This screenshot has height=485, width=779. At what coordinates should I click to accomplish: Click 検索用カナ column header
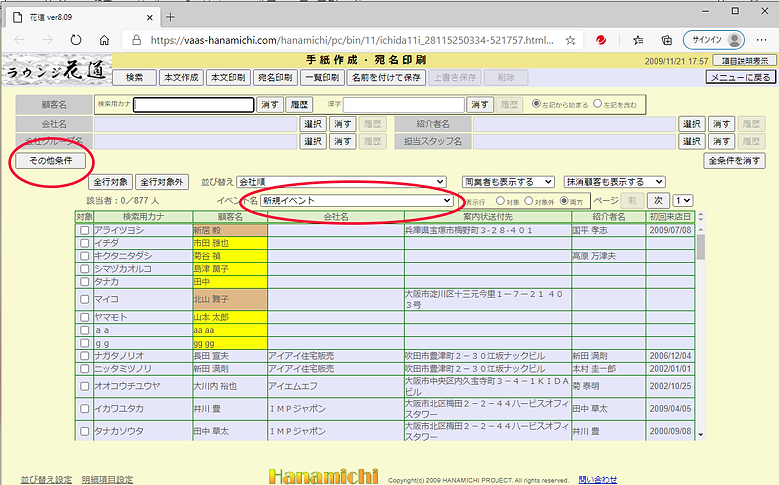143,217
